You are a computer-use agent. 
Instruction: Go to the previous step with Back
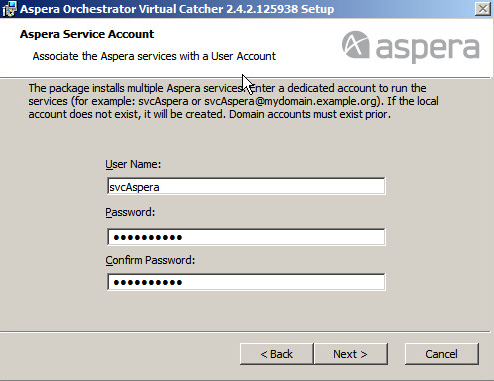pos(276,354)
